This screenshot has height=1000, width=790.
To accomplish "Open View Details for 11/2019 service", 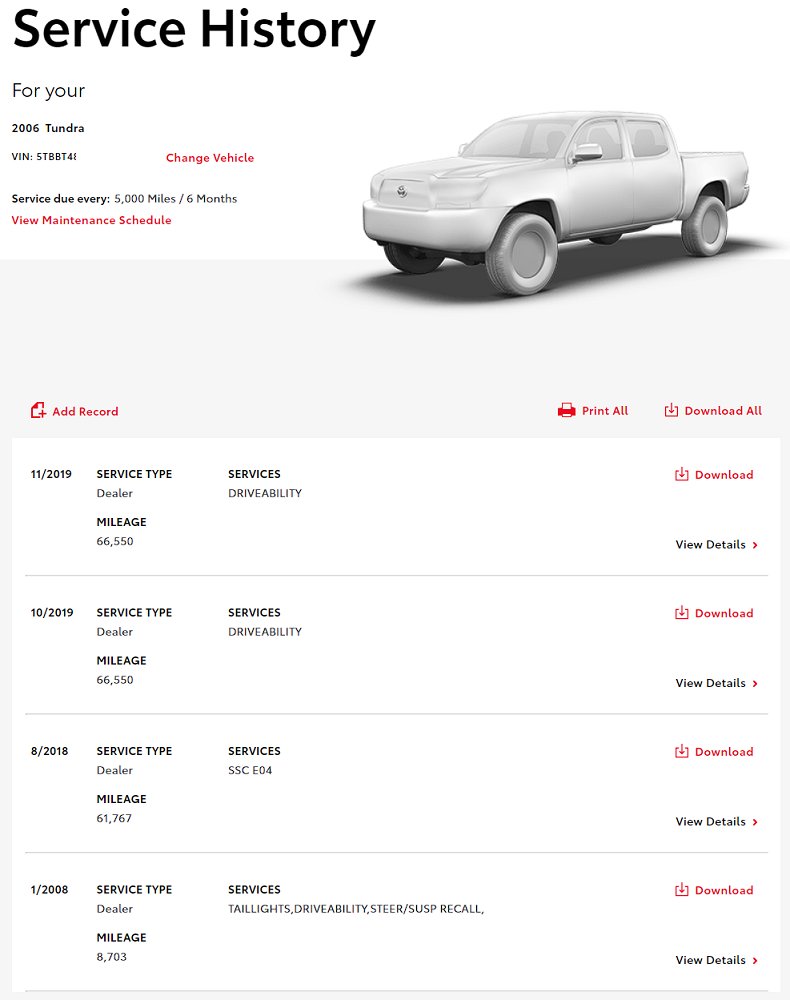I will click(710, 544).
